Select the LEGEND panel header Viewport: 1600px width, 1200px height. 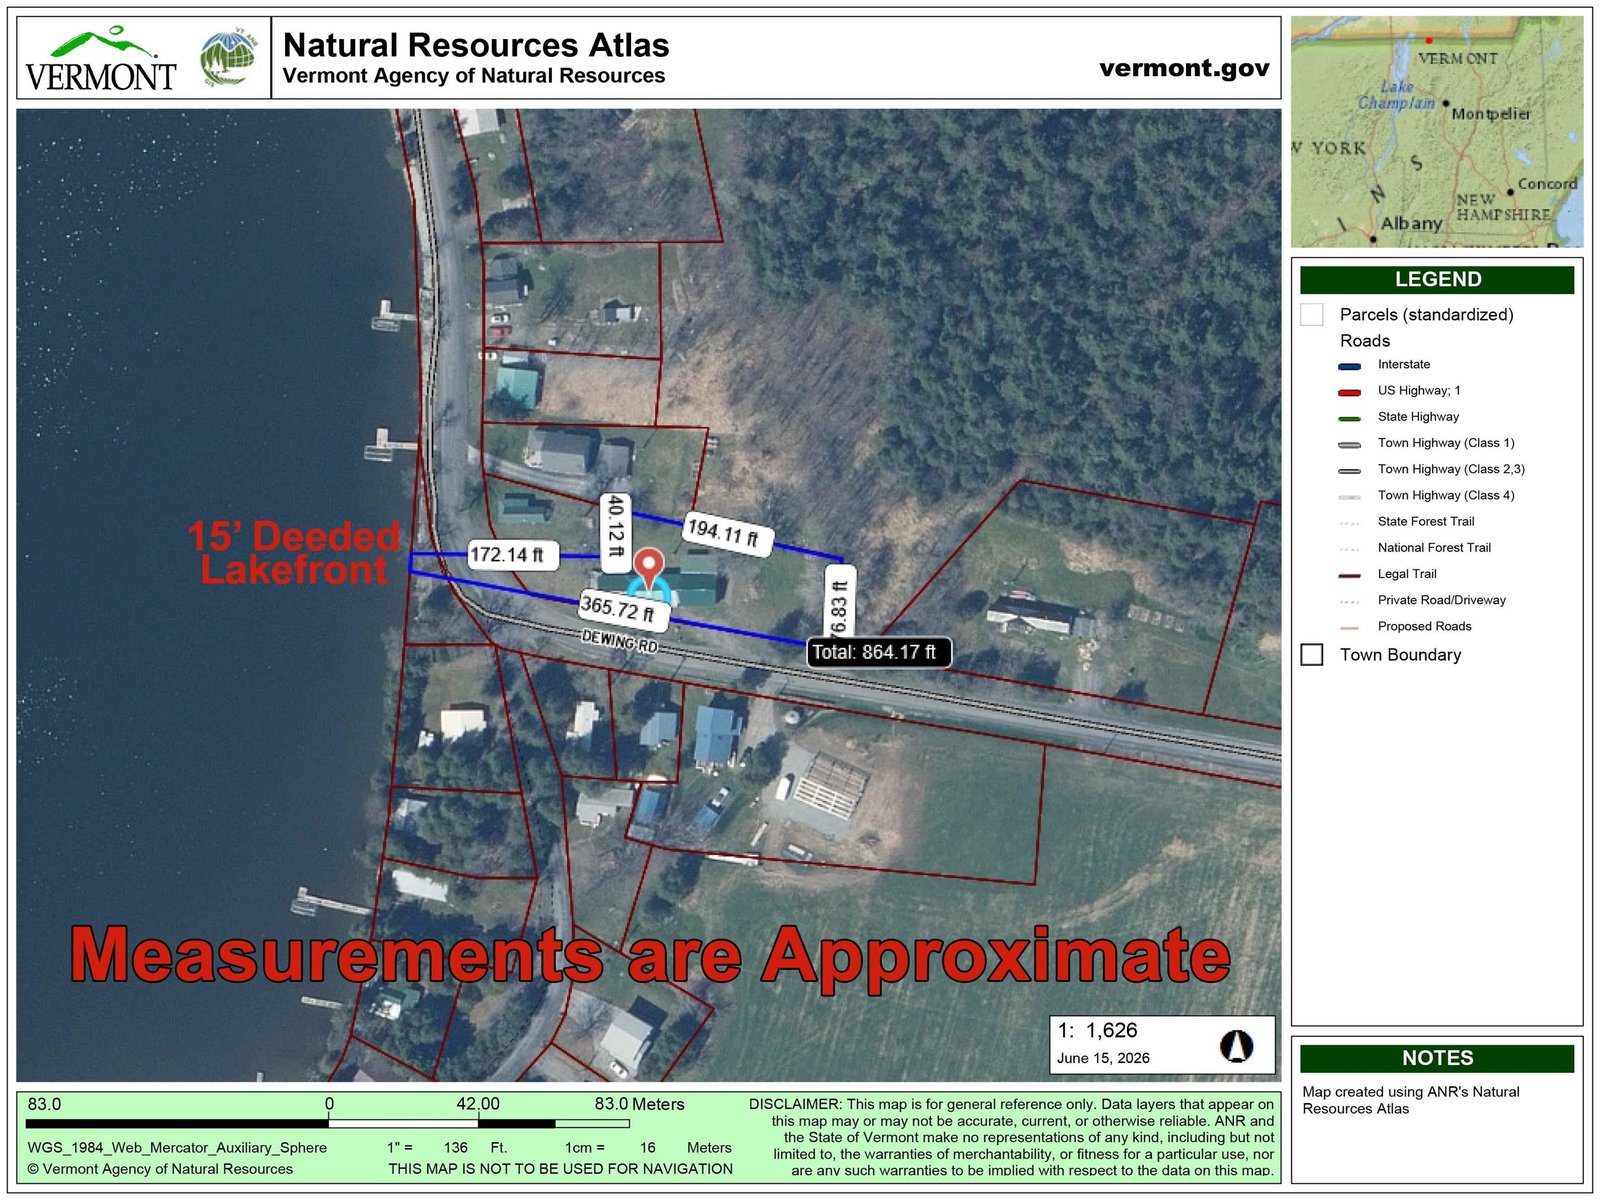pos(1437,280)
